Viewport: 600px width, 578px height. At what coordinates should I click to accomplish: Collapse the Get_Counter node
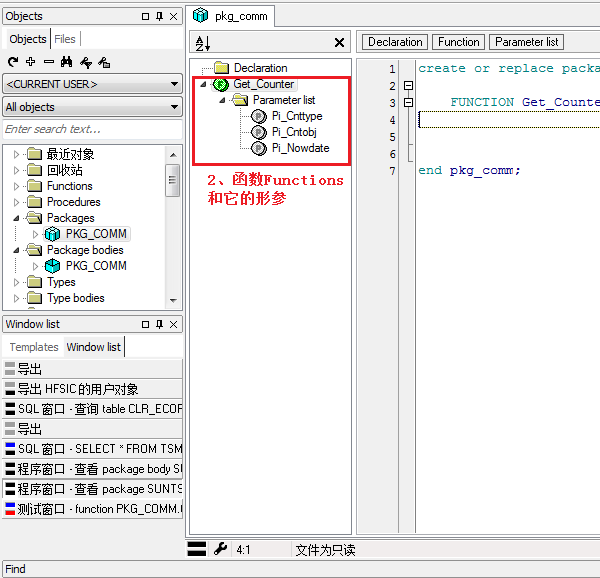pos(204,85)
